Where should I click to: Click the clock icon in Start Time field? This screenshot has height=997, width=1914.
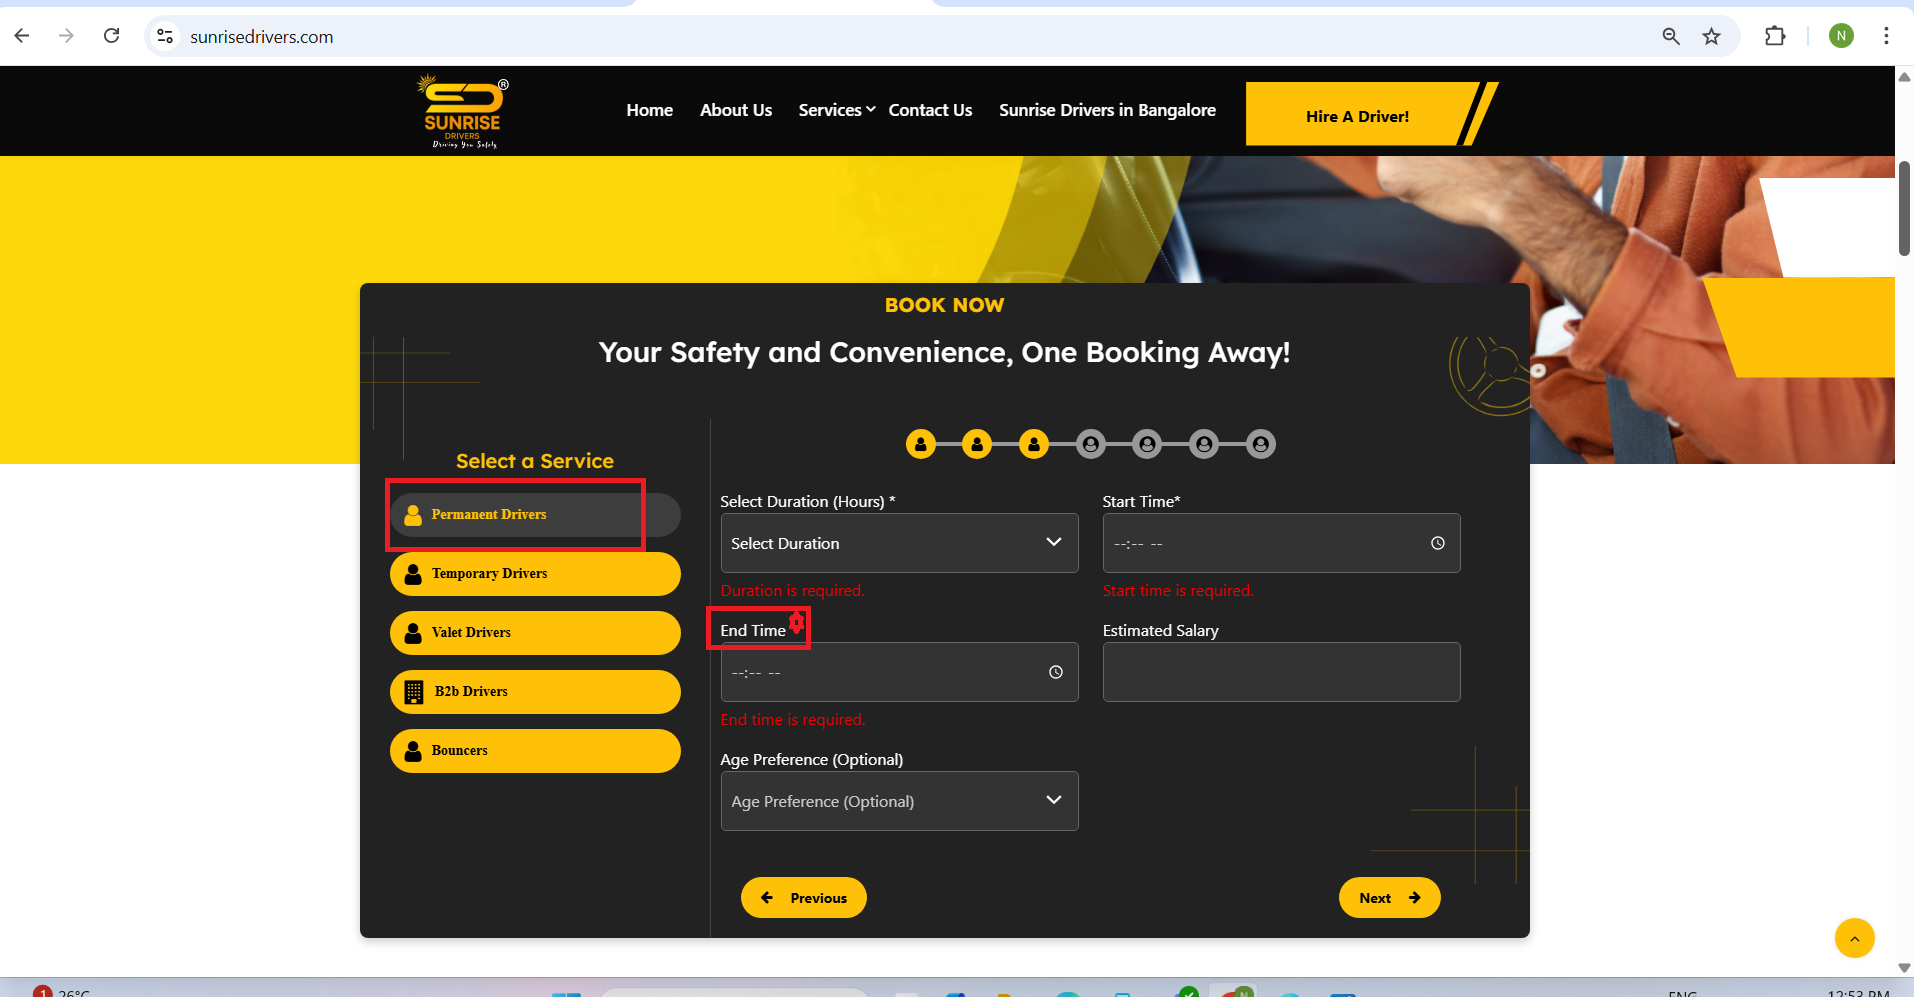pos(1437,543)
